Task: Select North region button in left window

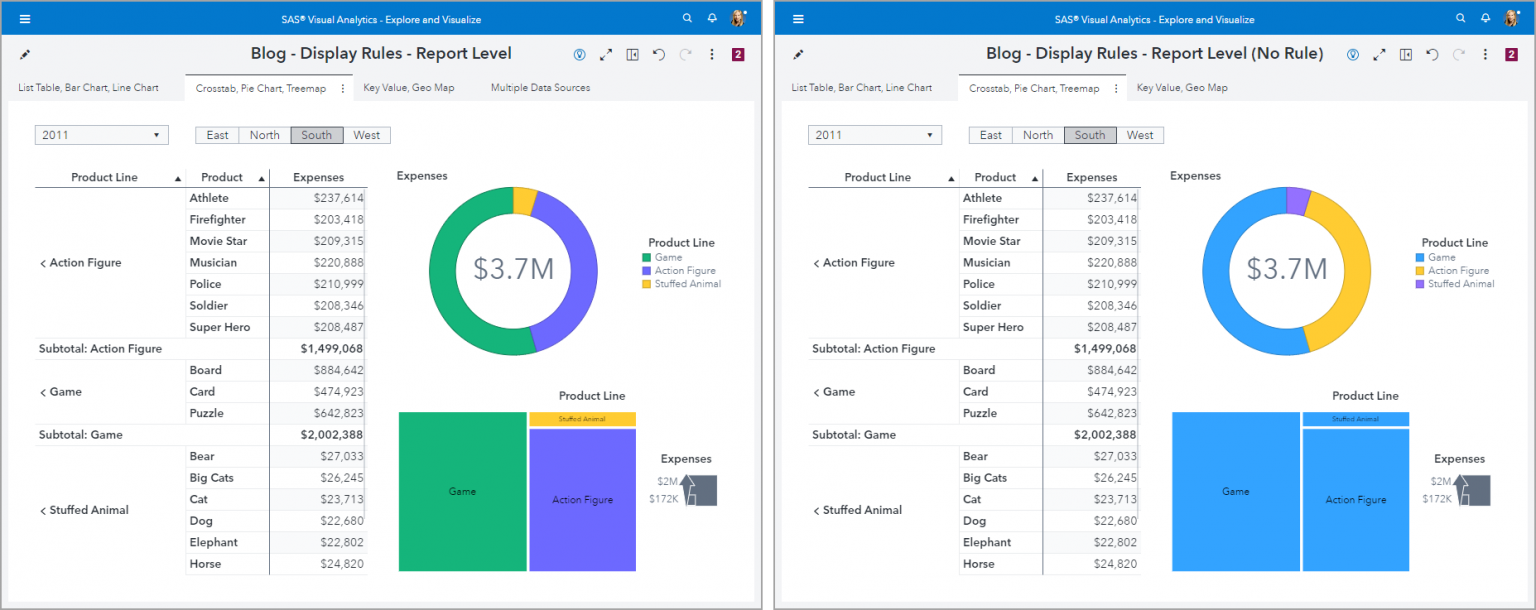Action: click(265, 135)
